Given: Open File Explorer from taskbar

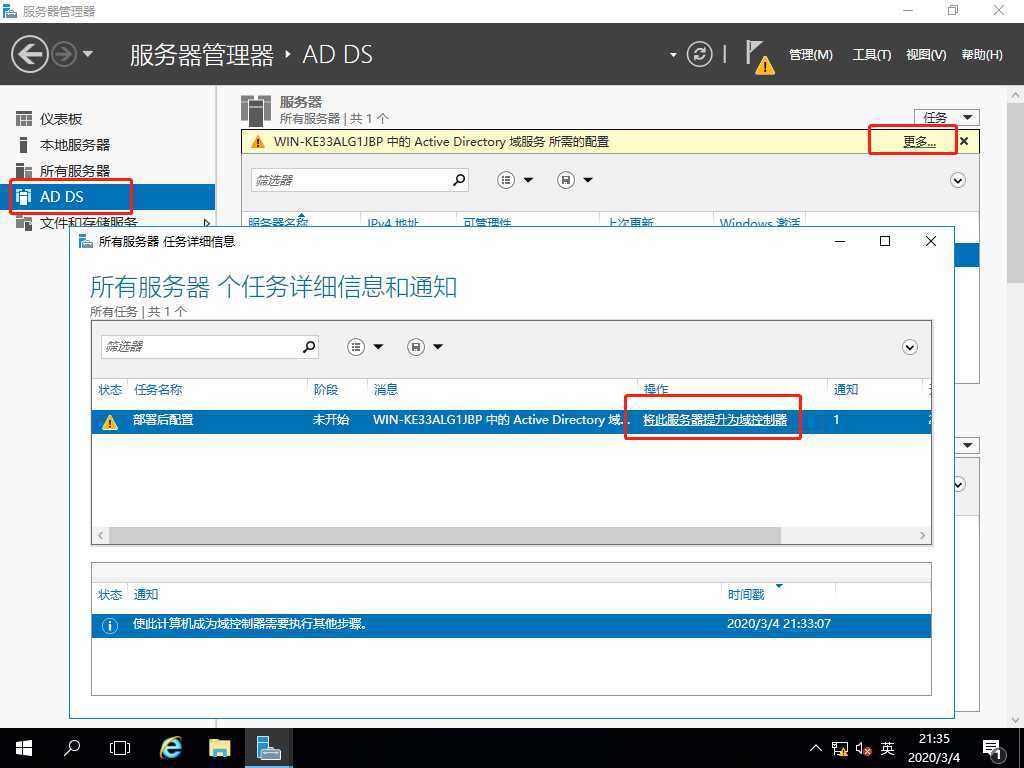Looking at the screenshot, I should click(219, 748).
